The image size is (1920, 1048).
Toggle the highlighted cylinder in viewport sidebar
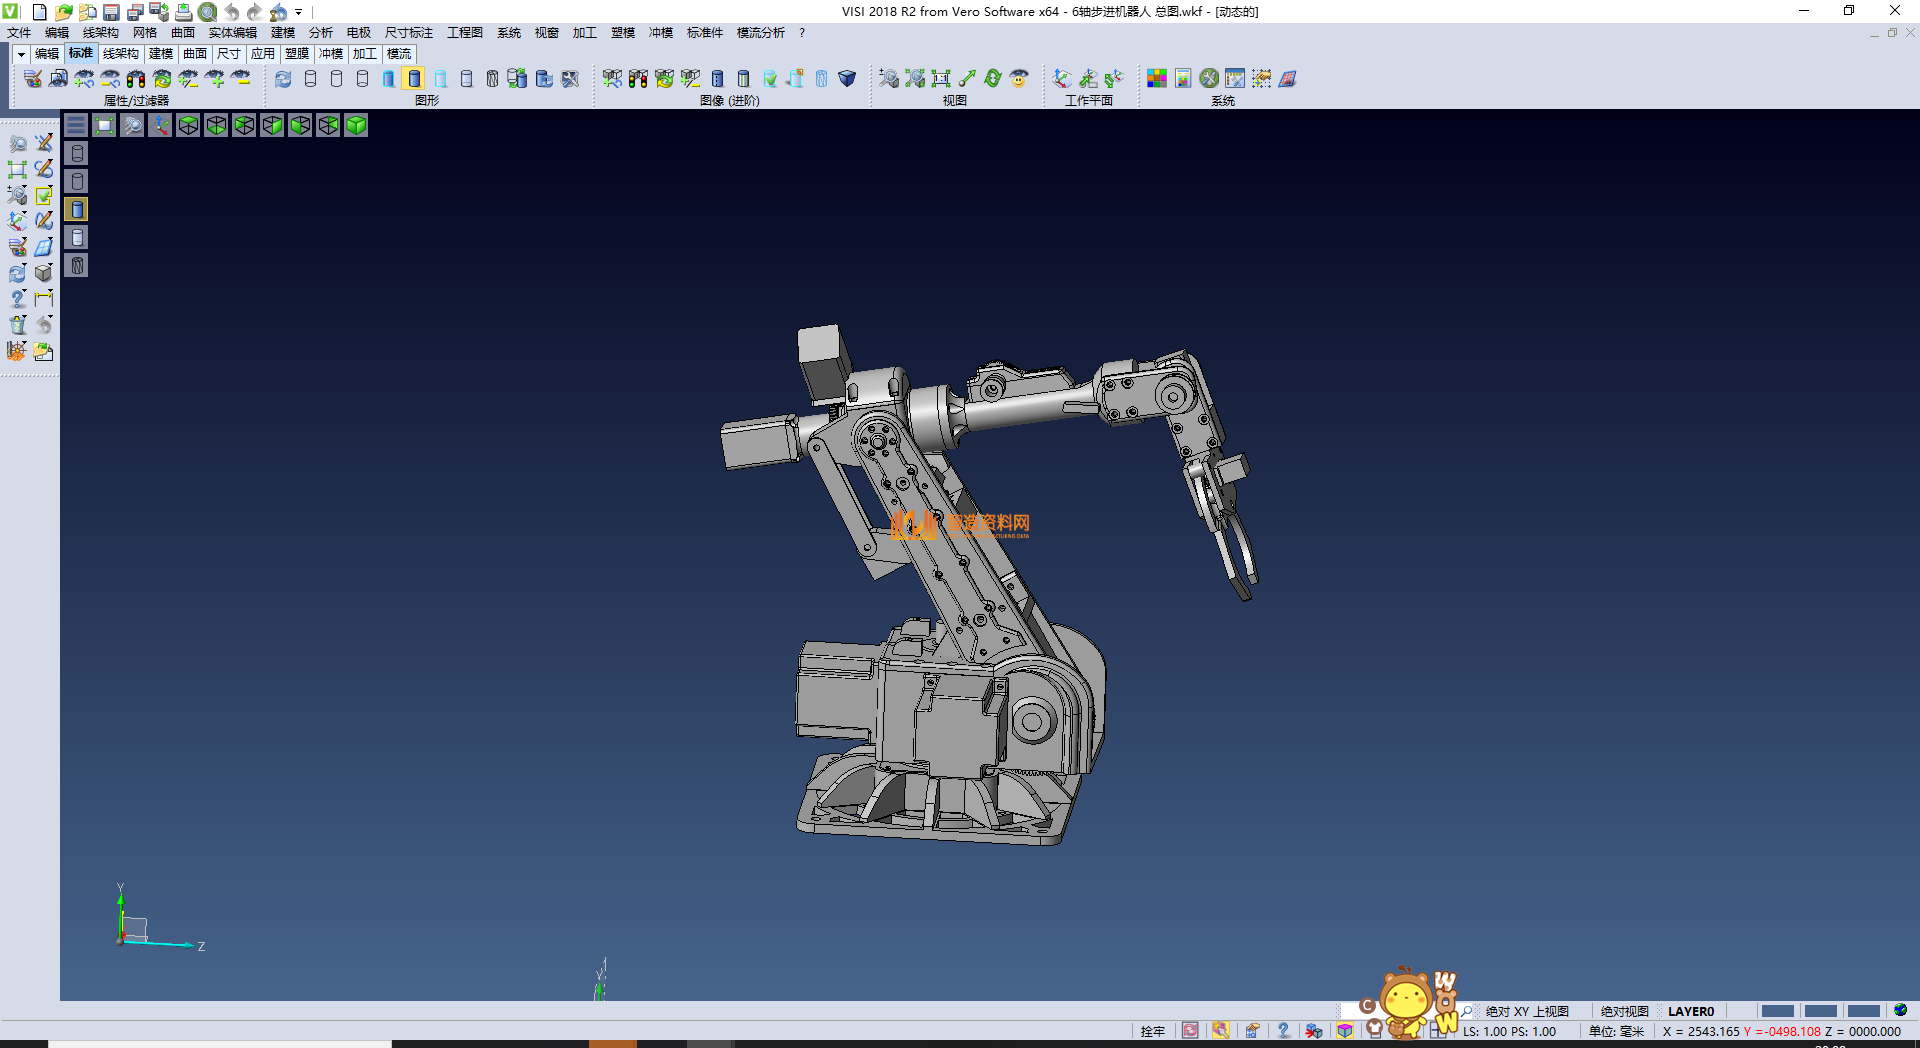tap(77, 209)
